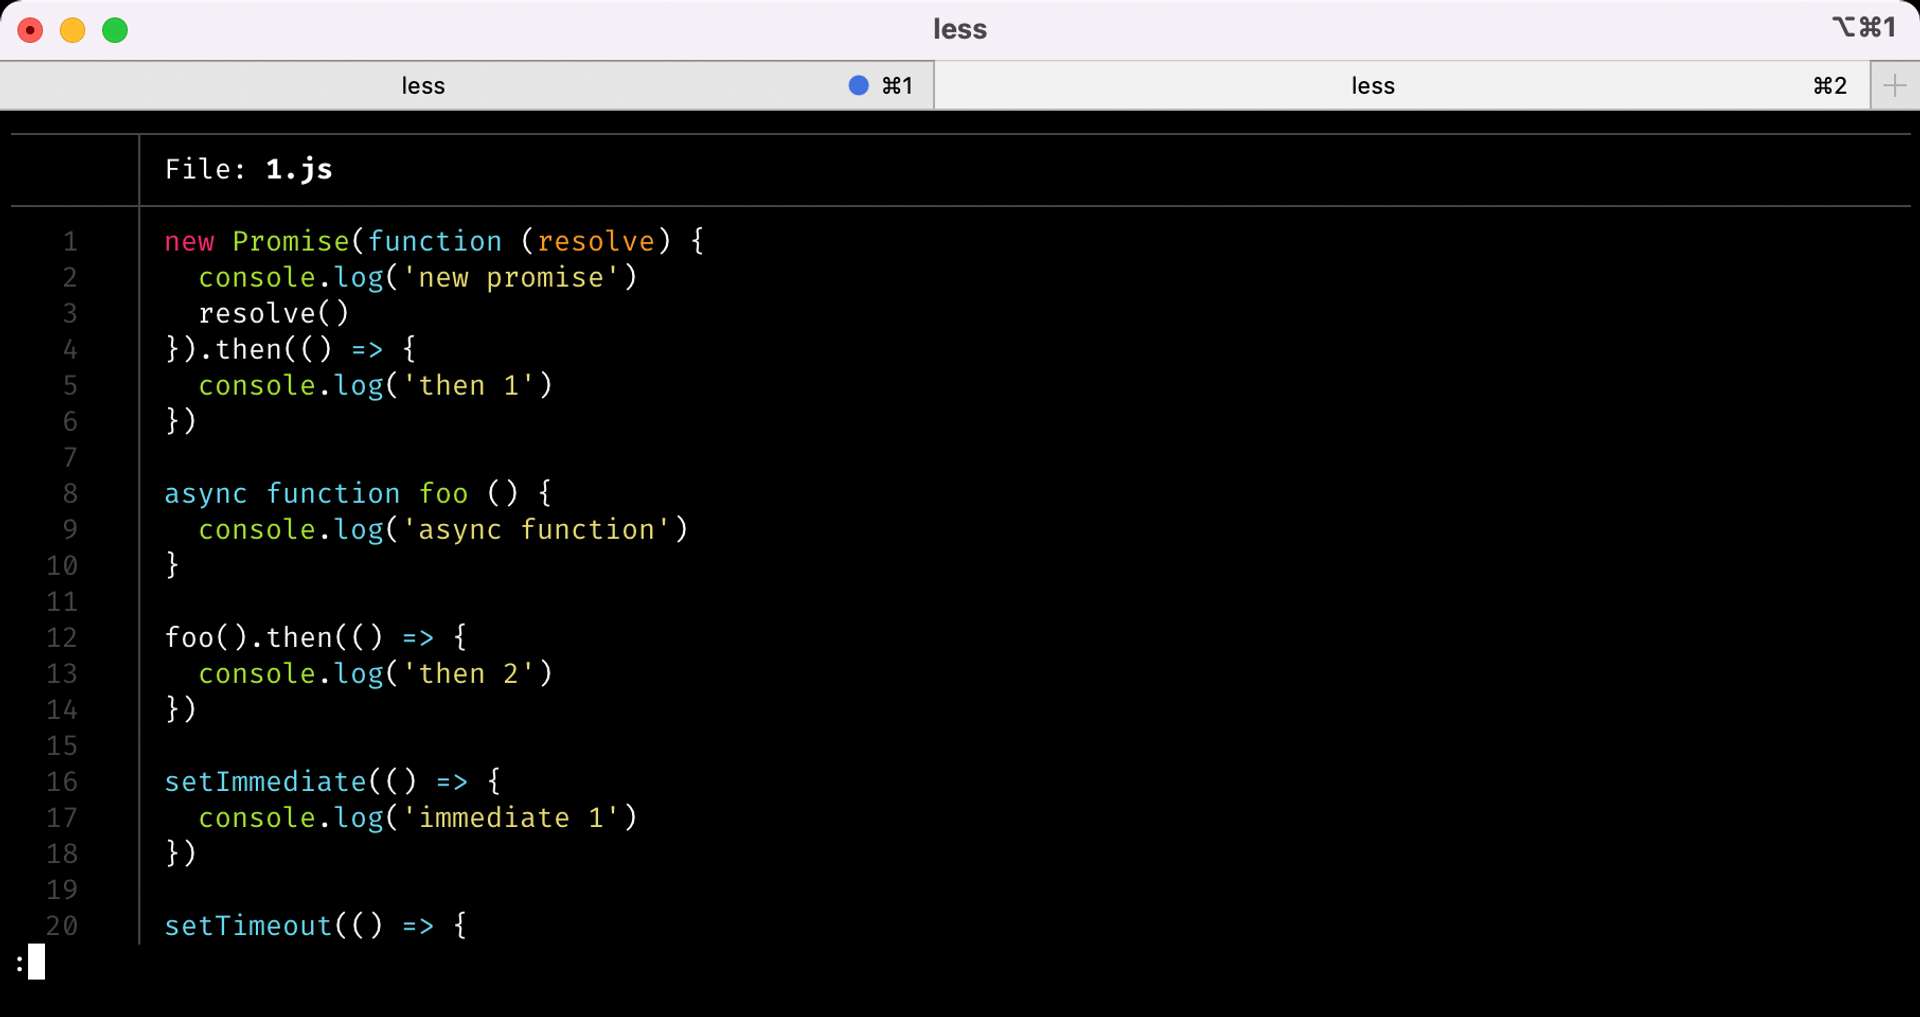1920x1017 pixels.
Task: Click the 'new' keyword on line 1
Action: click(189, 242)
